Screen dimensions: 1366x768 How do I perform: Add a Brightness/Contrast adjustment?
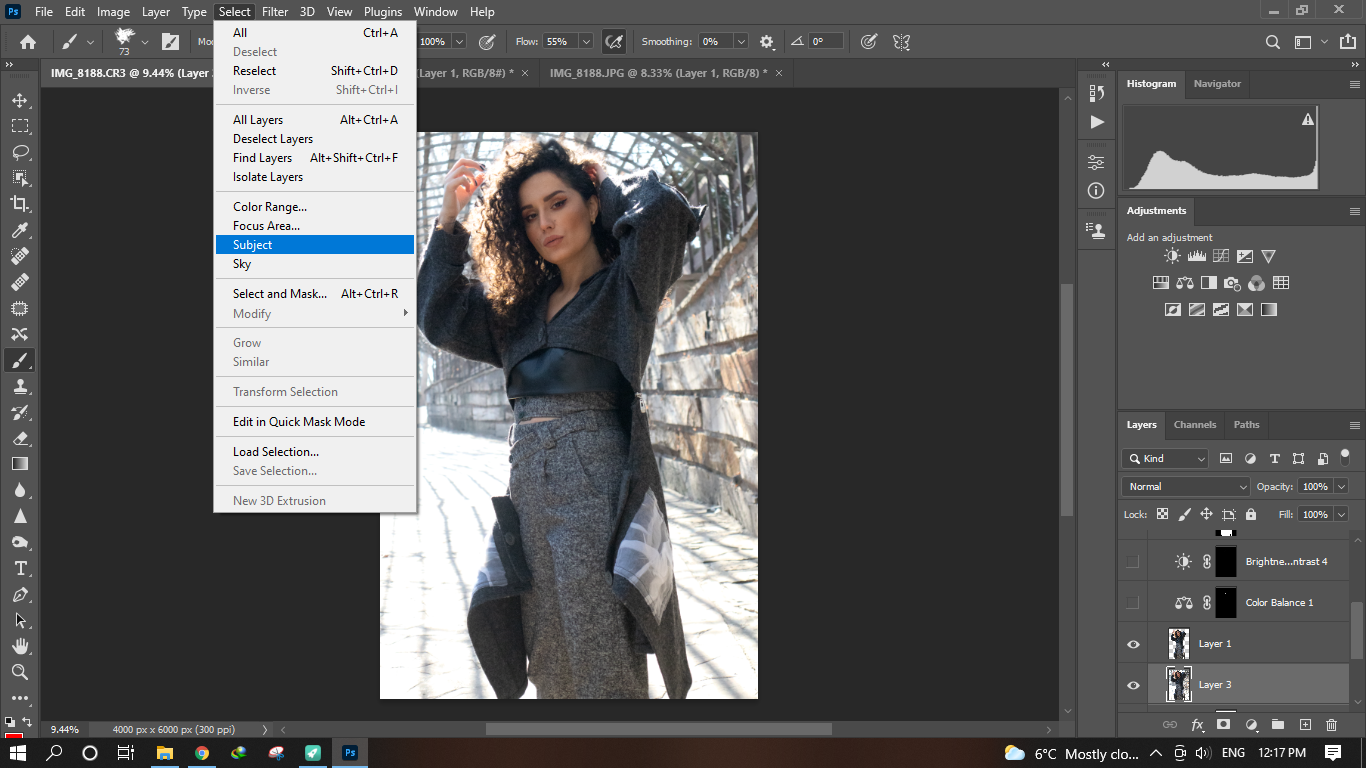coord(1172,256)
